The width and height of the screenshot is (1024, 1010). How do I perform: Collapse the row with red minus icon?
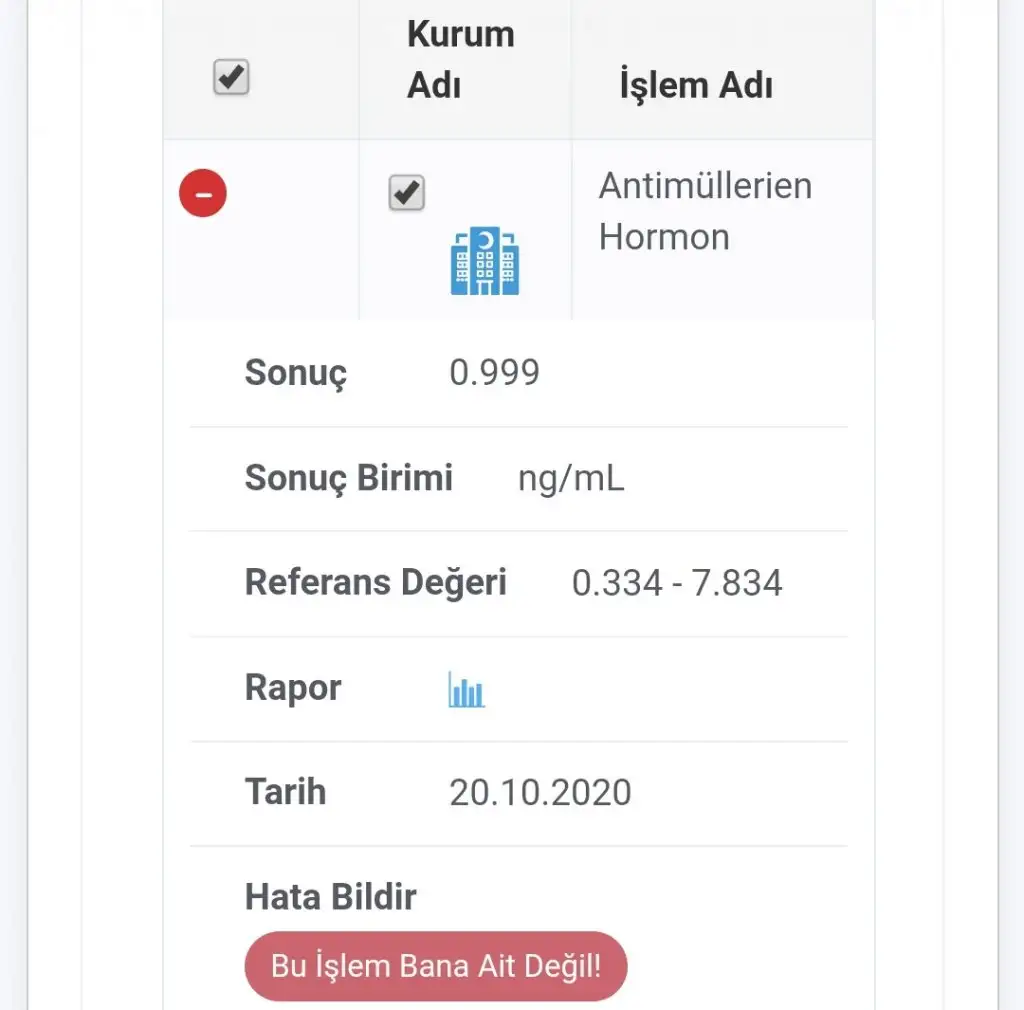tap(203, 193)
